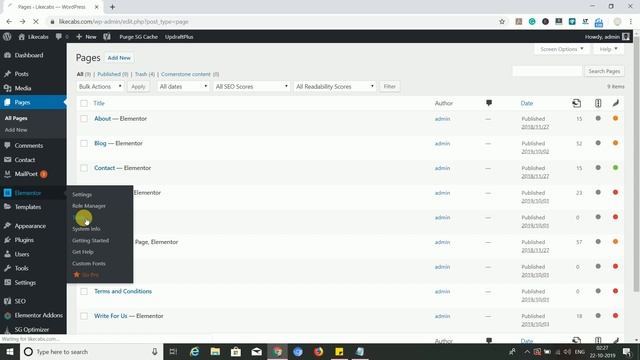Select Get Help in Elementor flyout
The image size is (640, 360).
click(83, 252)
